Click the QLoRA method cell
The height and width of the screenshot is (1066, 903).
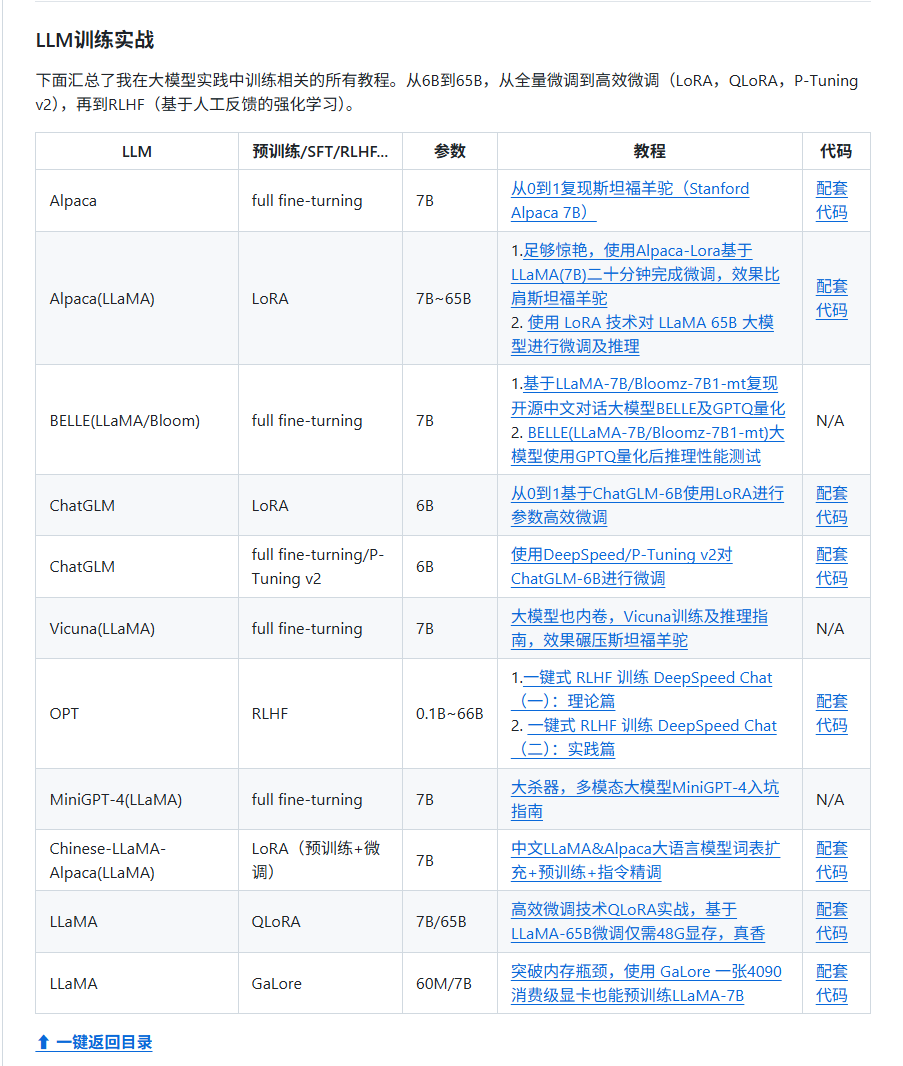pyautogui.click(x=320, y=921)
